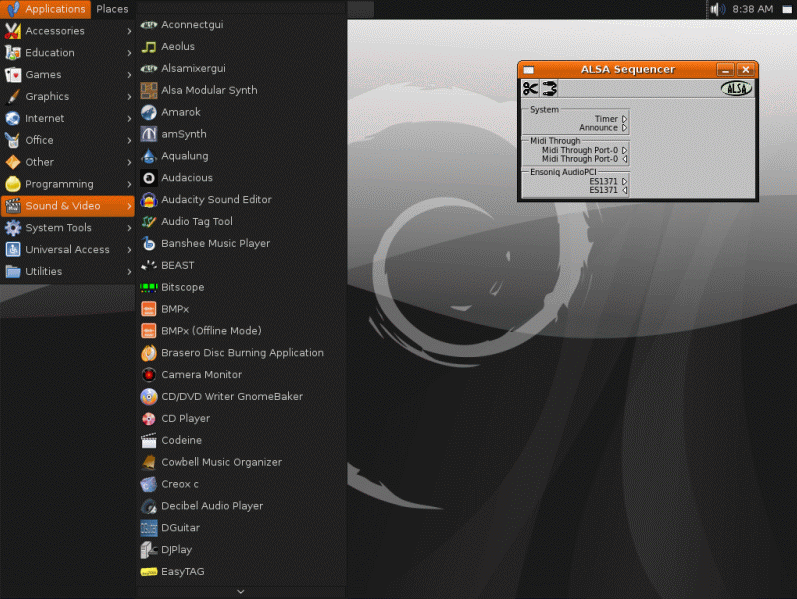Open the ALSA Sequencer window menu button

[x=528, y=70]
